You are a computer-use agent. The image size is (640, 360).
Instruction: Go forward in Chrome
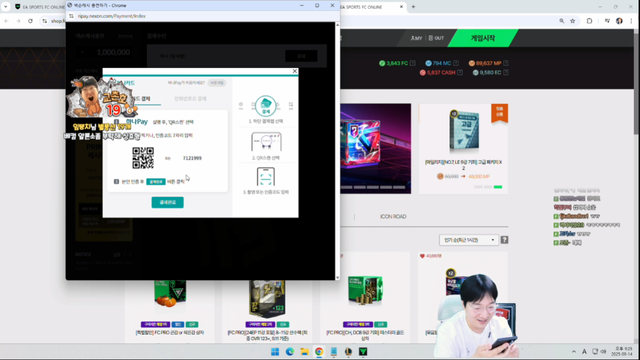click(18, 21)
